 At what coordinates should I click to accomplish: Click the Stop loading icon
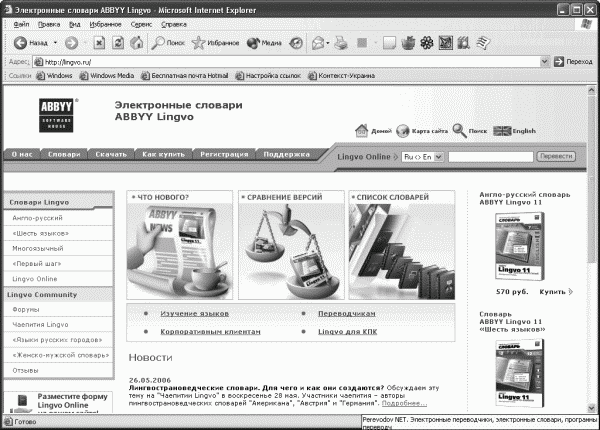(x=99, y=43)
